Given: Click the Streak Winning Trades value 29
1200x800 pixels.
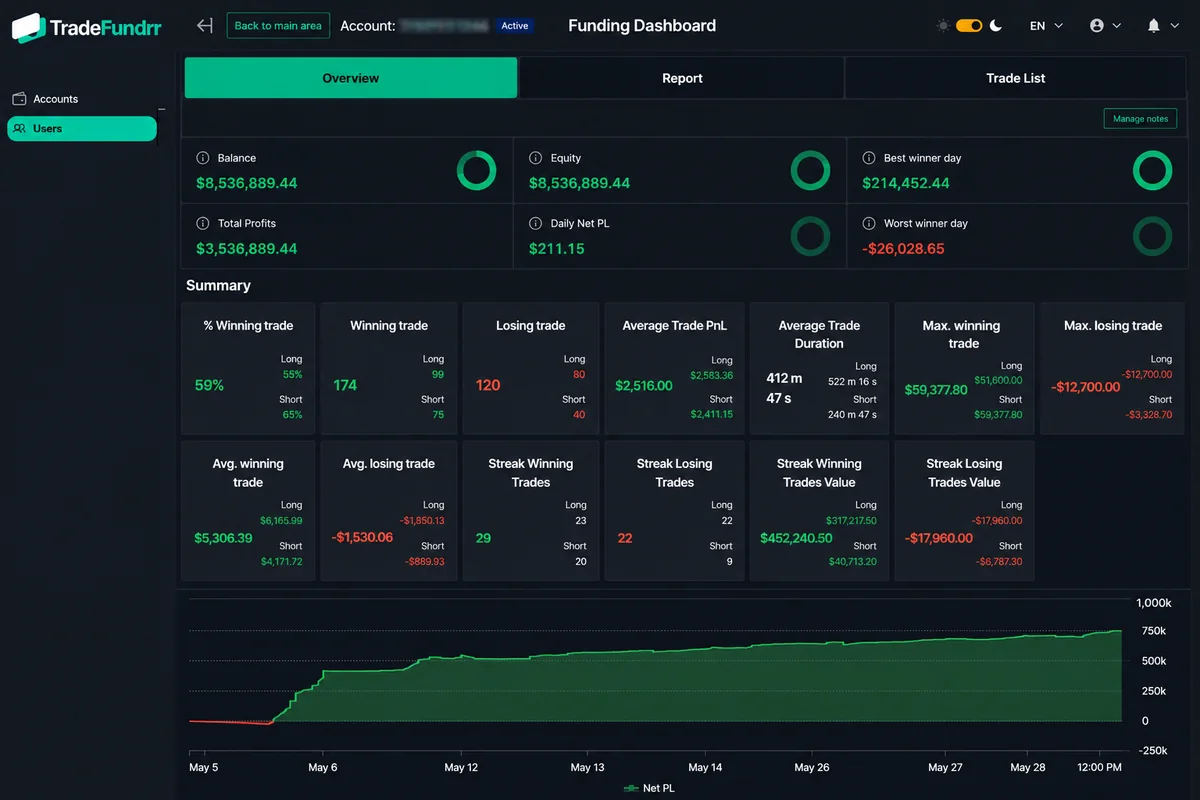Looking at the screenshot, I should [x=483, y=538].
